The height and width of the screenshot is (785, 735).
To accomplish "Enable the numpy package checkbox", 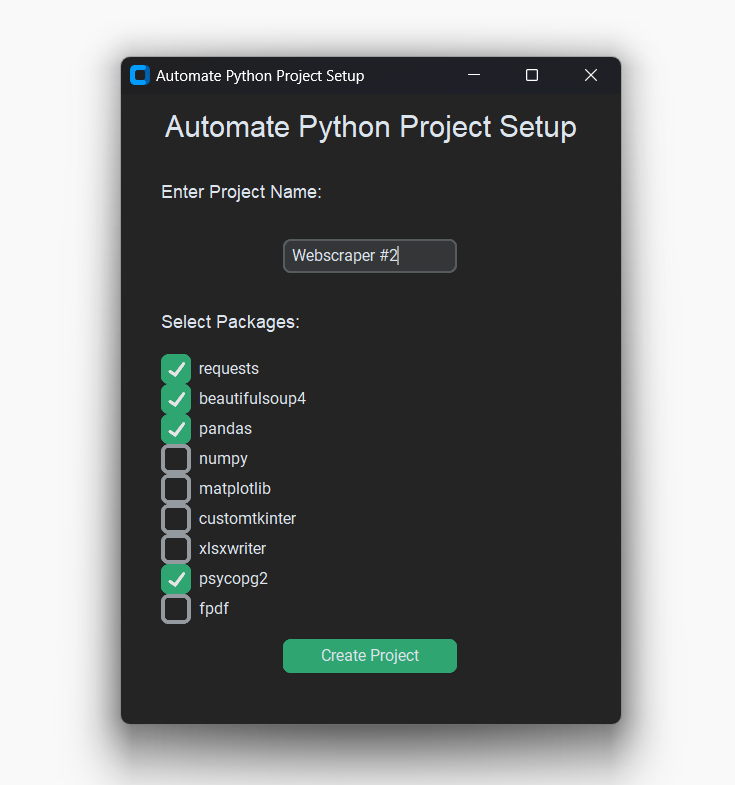I will tap(176, 459).
